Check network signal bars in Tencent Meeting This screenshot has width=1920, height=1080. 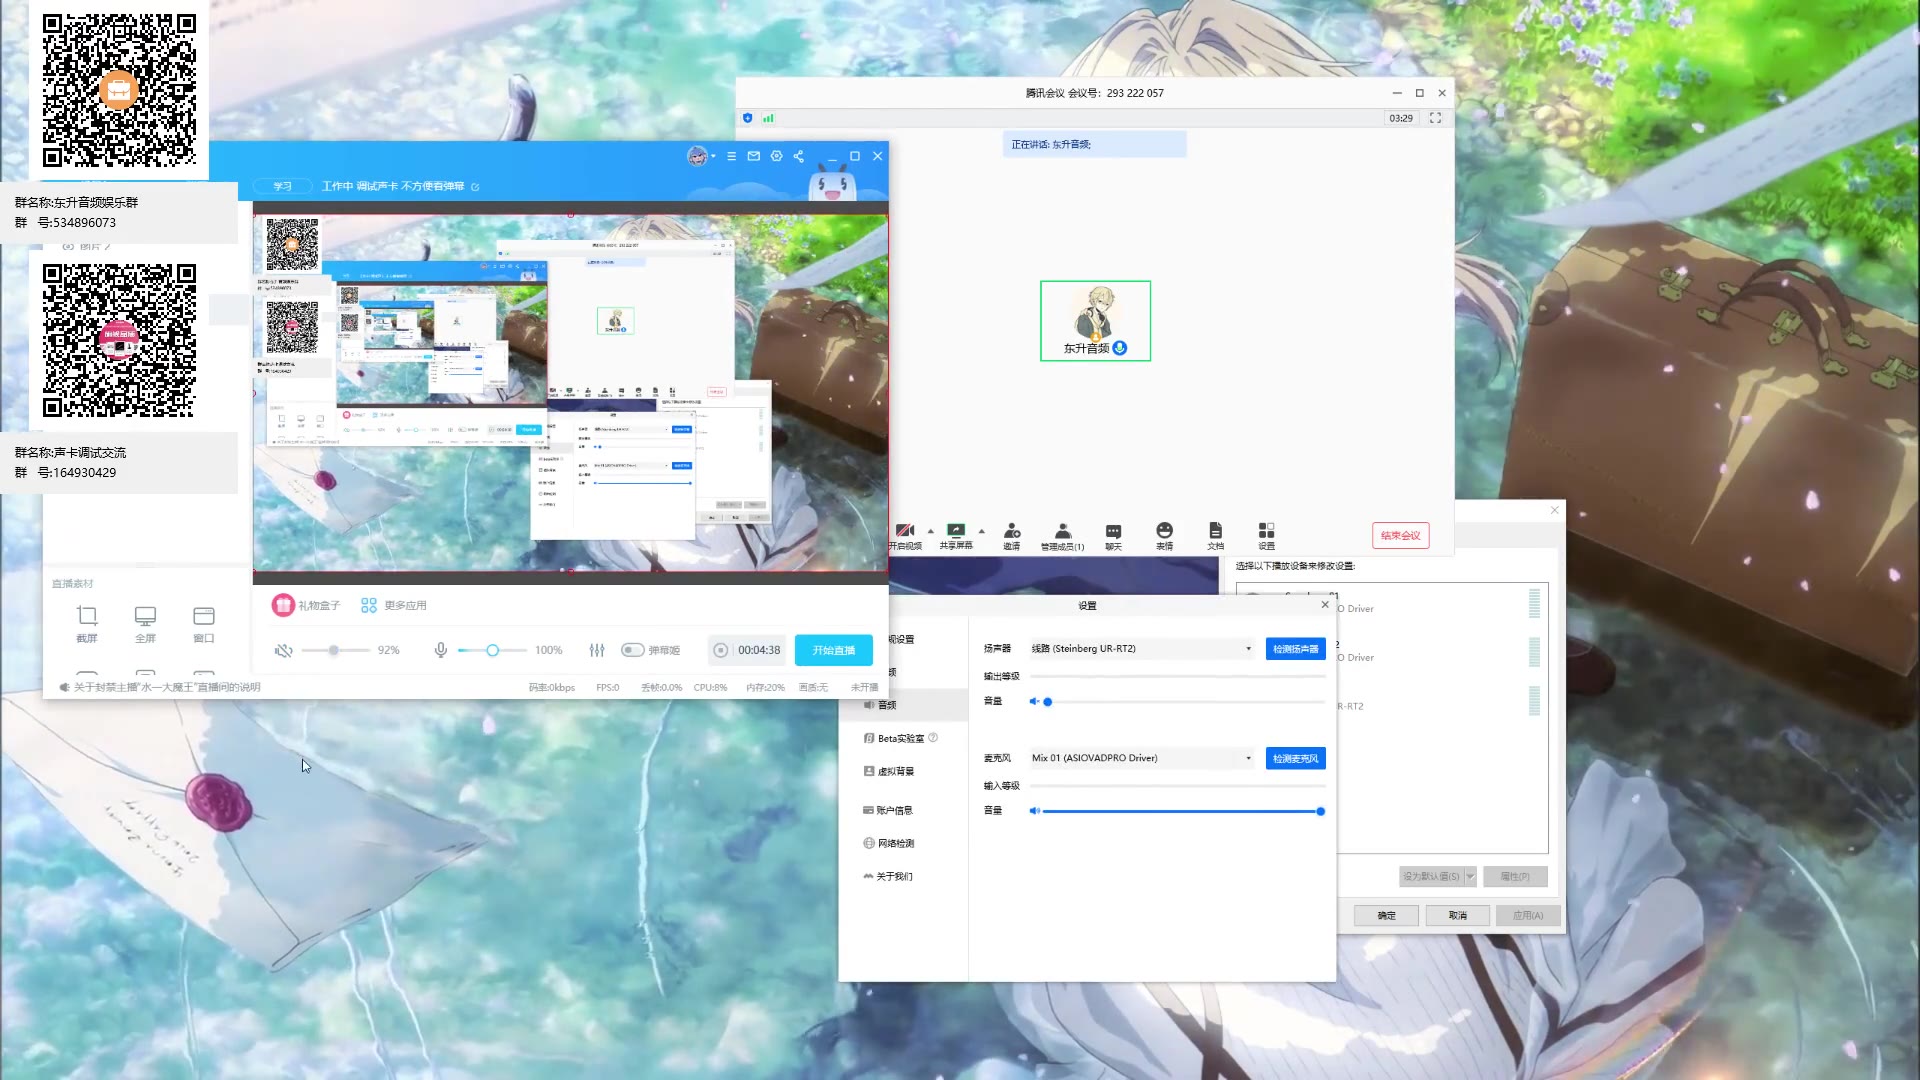[x=768, y=118]
